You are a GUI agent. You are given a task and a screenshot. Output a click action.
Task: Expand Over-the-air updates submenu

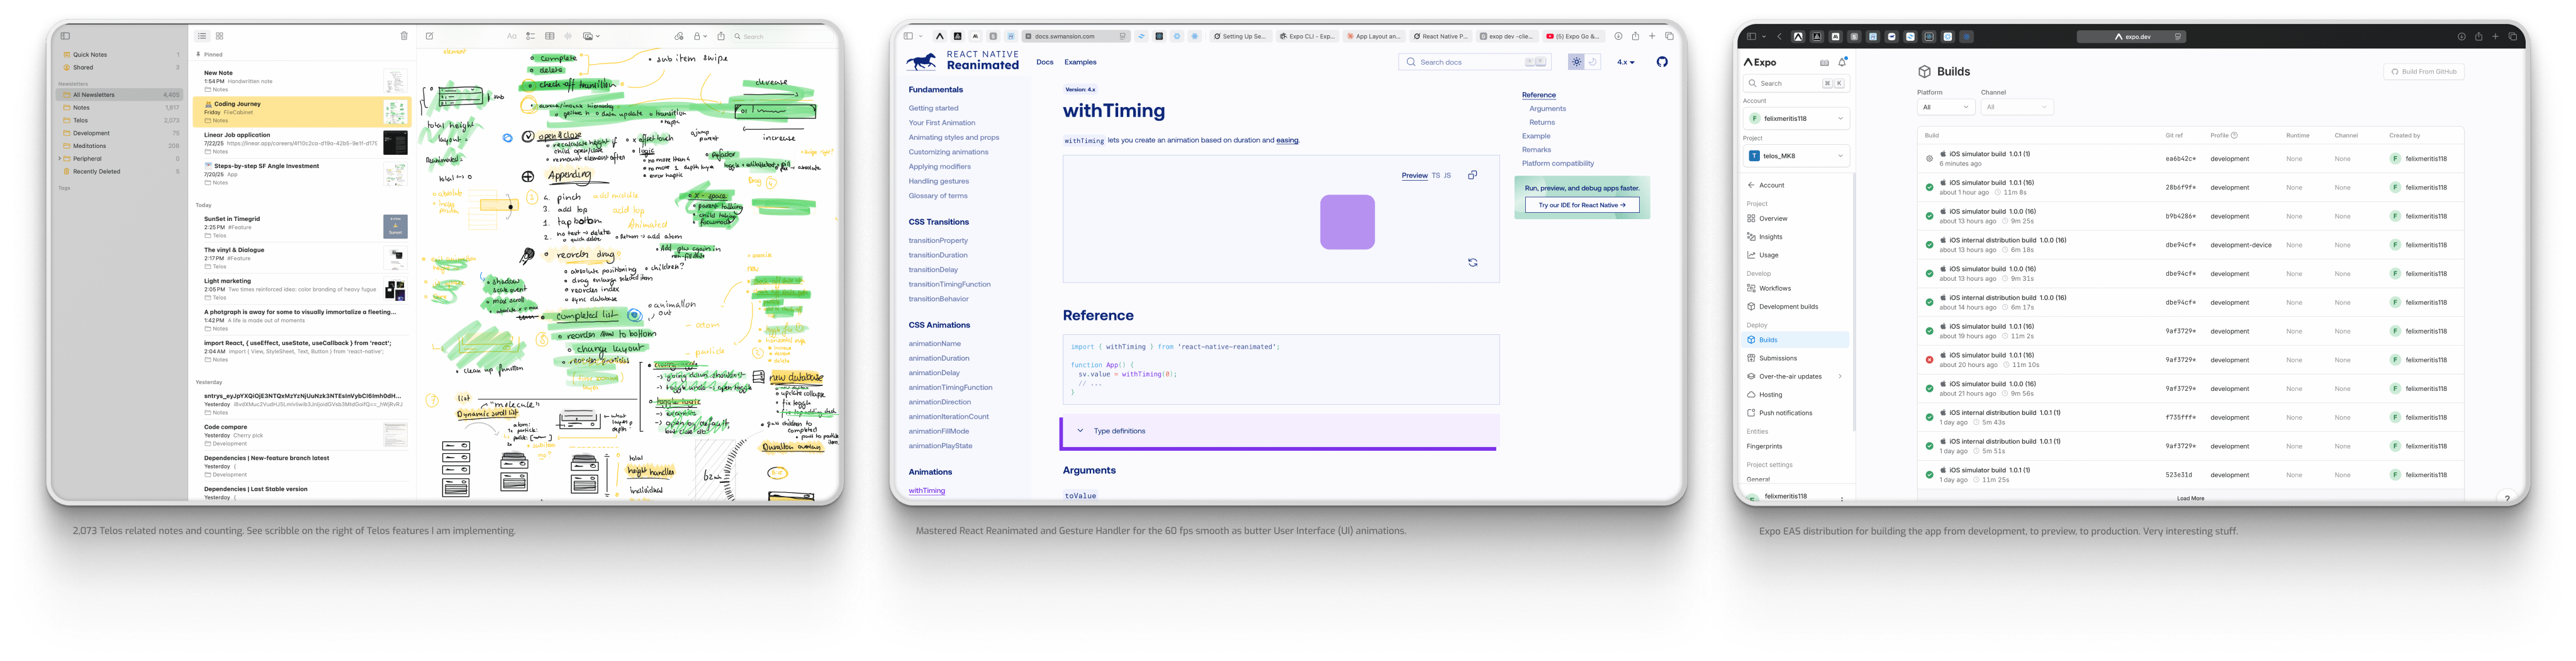(1839, 377)
